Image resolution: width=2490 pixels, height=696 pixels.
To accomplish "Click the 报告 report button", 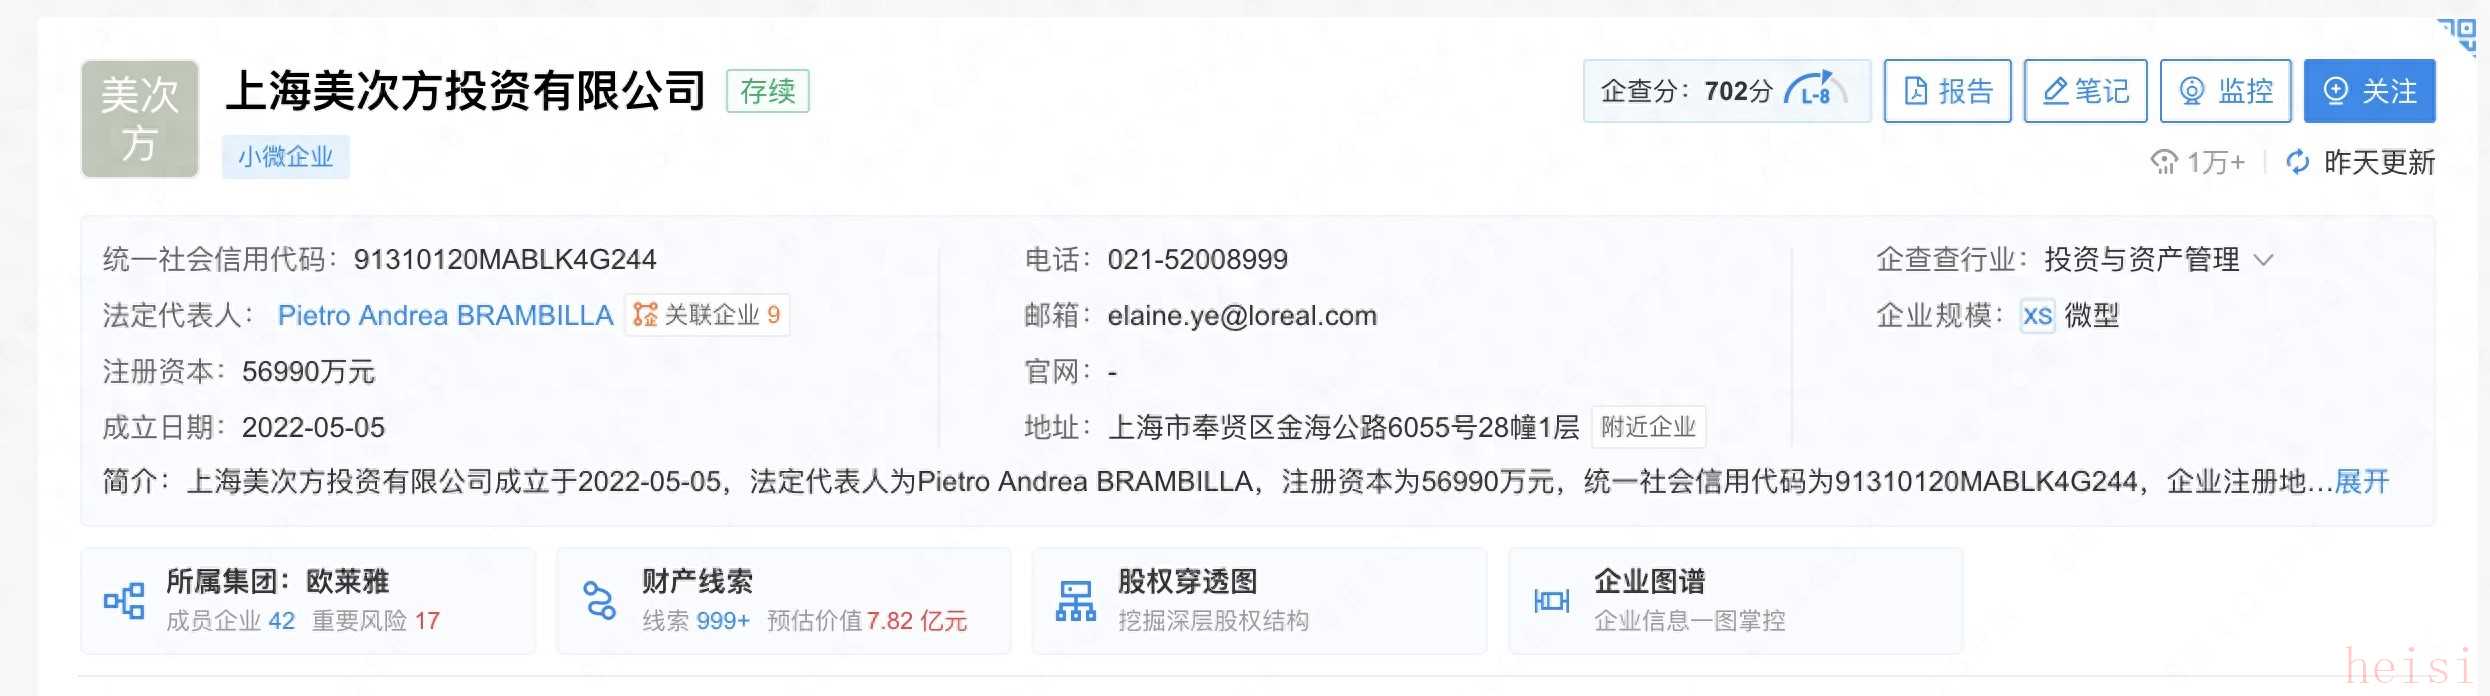I will tap(1947, 91).
